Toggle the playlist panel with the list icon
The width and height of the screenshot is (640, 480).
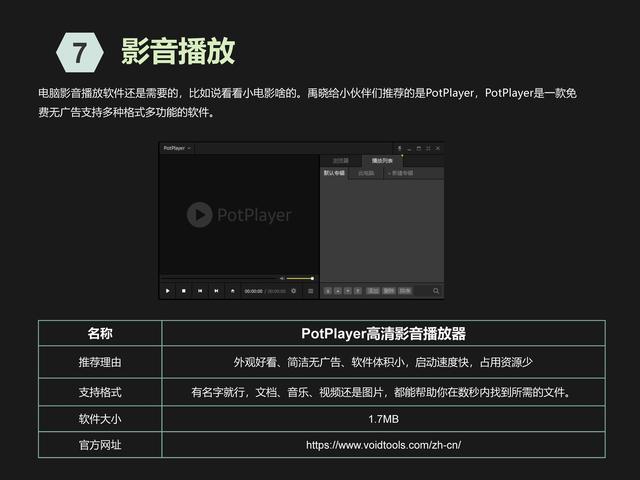(311, 291)
